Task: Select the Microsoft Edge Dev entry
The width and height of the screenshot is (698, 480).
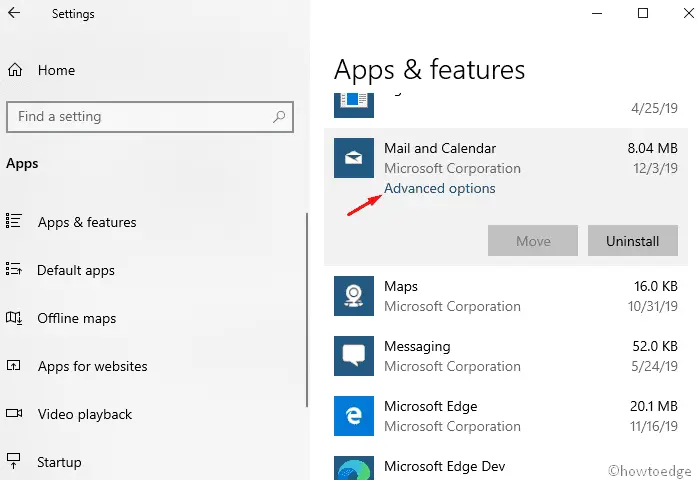Action: tap(506, 467)
